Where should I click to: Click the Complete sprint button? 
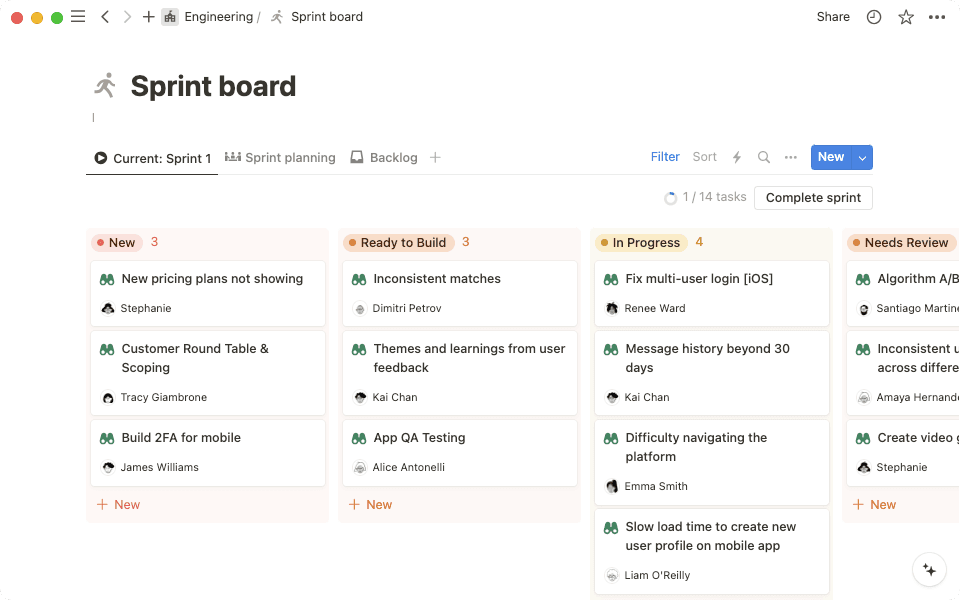[813, 198]
